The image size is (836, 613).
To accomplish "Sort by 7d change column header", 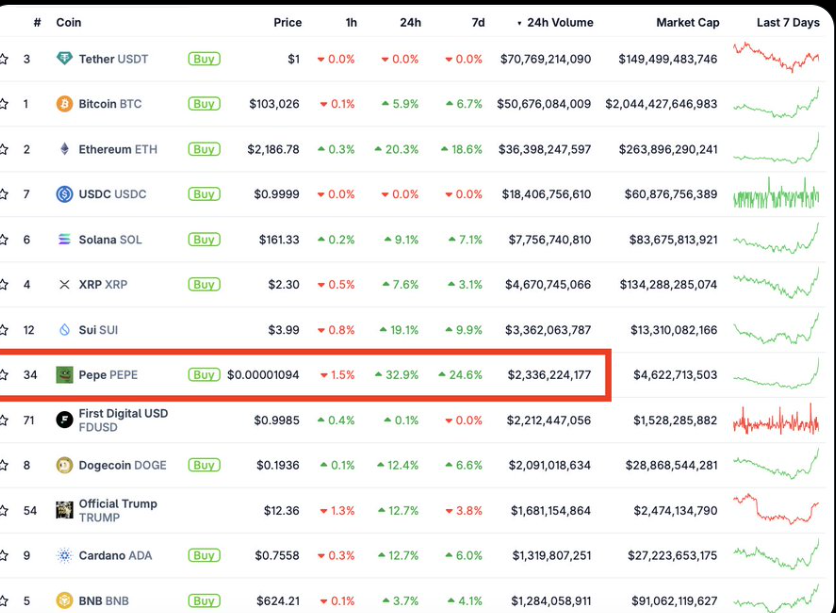I will 478,22.
